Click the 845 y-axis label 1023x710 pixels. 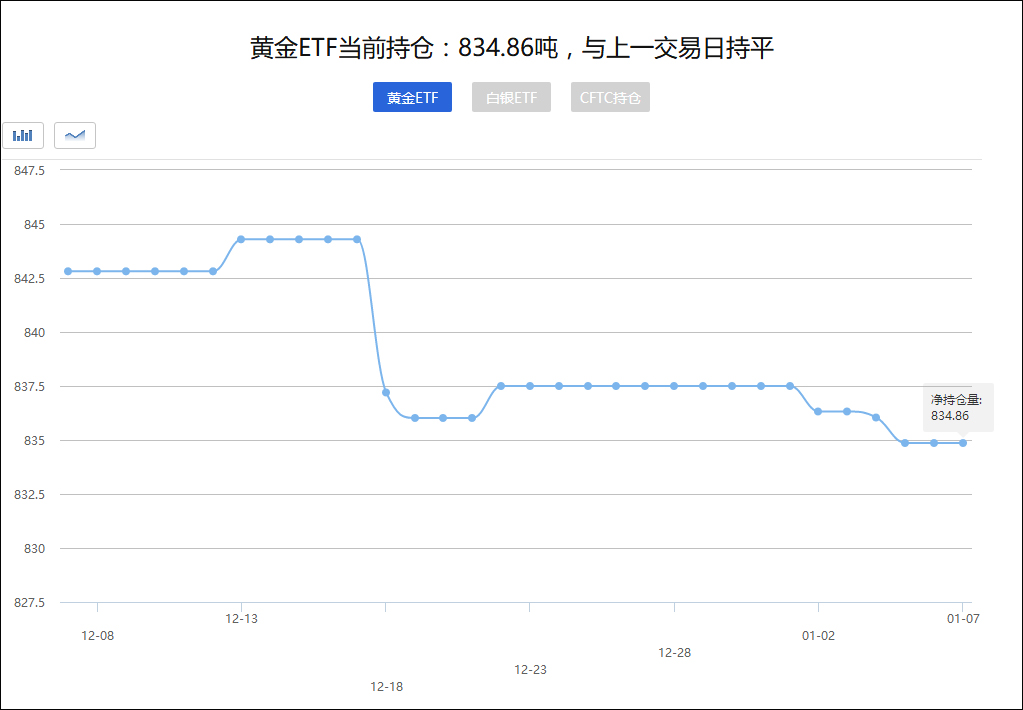pyautogui.click(x=35, y=224)
